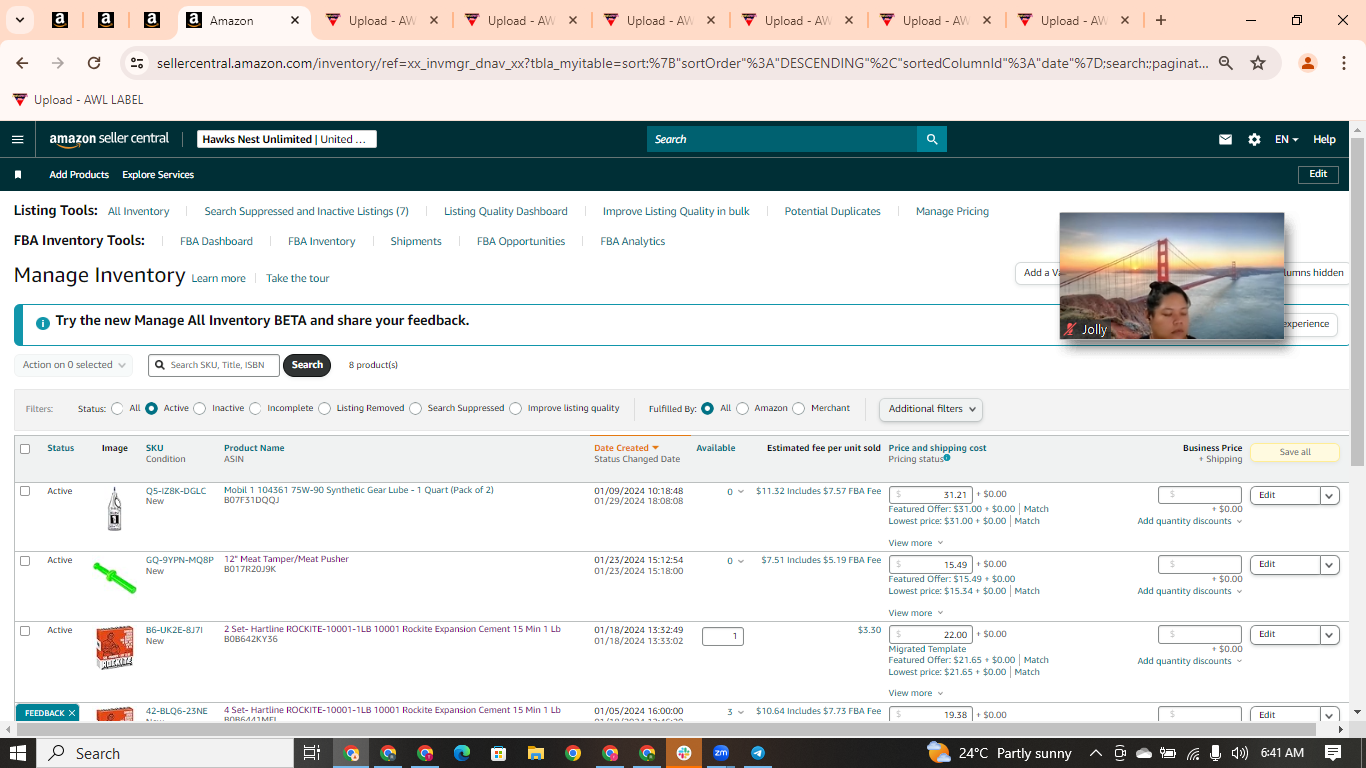1366x768 pixels.
Task: Reload the page with the refresh icon
Action: click(x=94, y=63)
